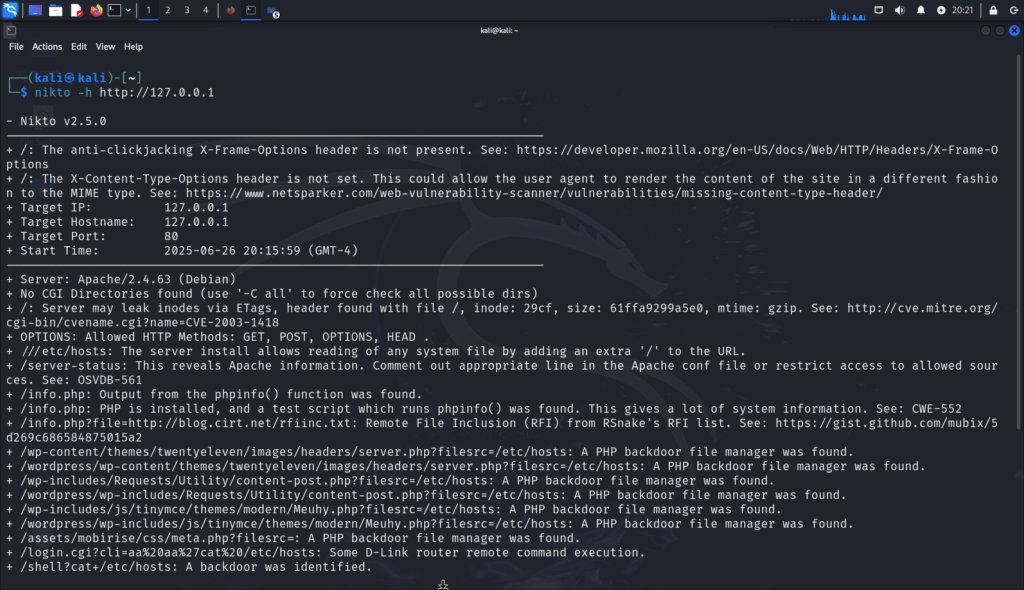Open the notifications bell icon

(921, 10)
